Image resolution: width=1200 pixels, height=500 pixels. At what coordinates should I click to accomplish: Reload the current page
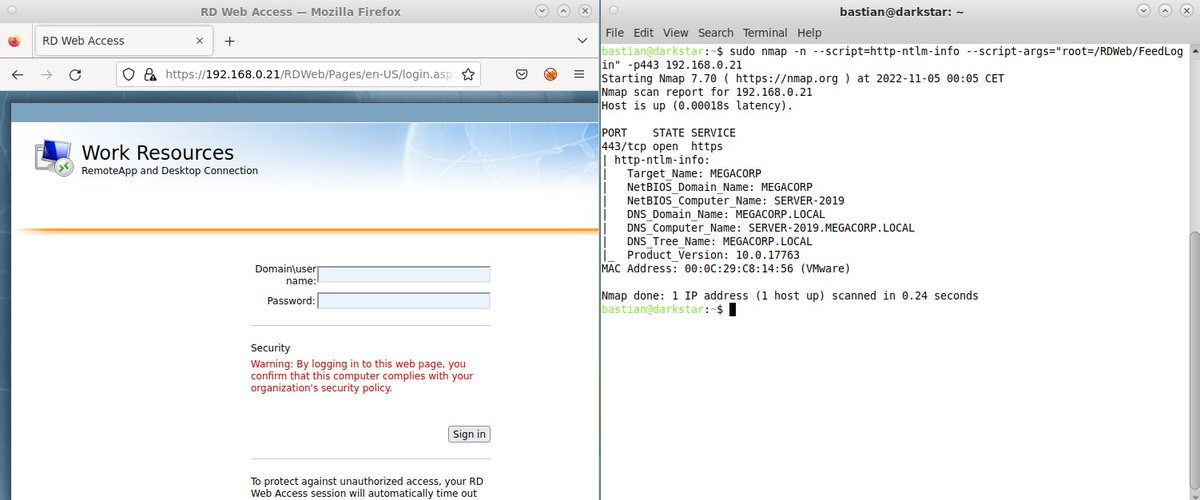[75, 75]
